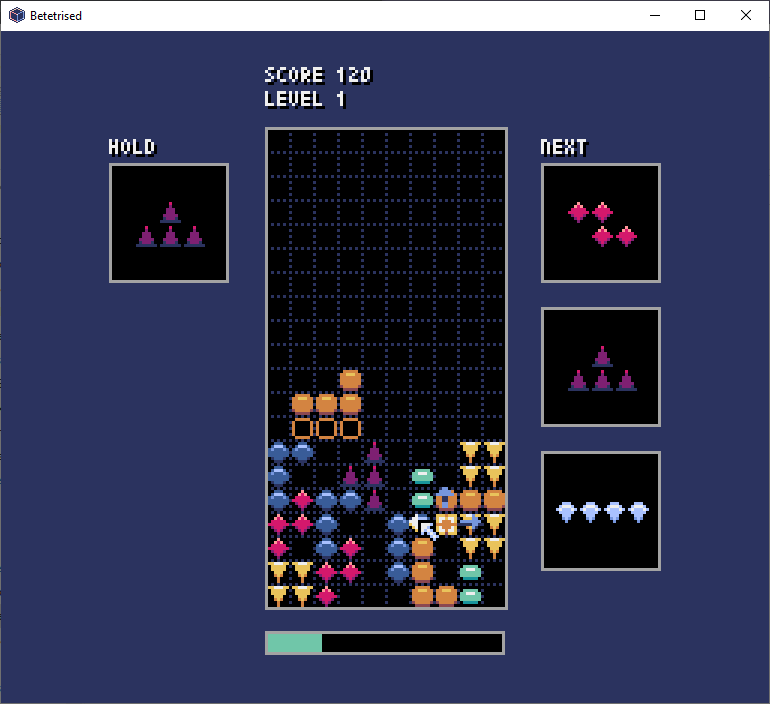The height and width of the screenshot is (704, 770).
Task: Click the orange-framed square beside the cursor
Action: (446, 524)
